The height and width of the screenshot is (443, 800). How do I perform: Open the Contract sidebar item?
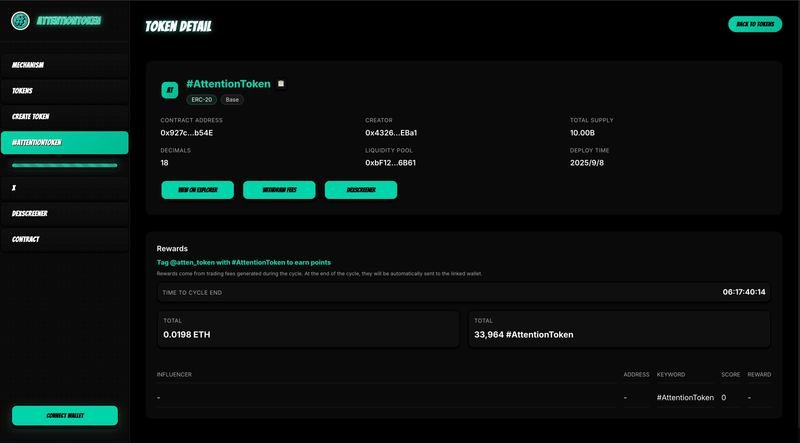point(64,239)
